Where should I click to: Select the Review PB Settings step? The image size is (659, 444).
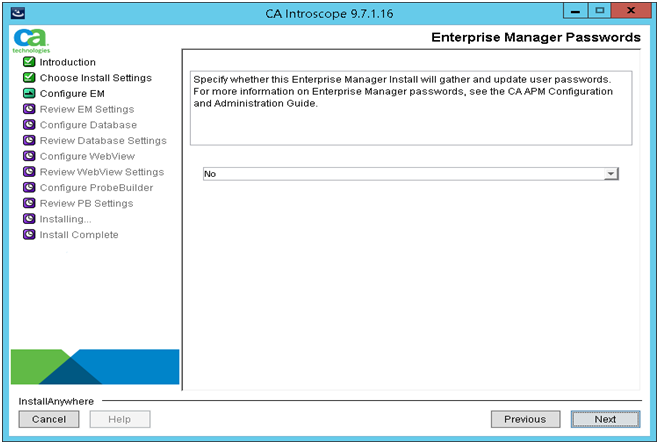(86, 203)
